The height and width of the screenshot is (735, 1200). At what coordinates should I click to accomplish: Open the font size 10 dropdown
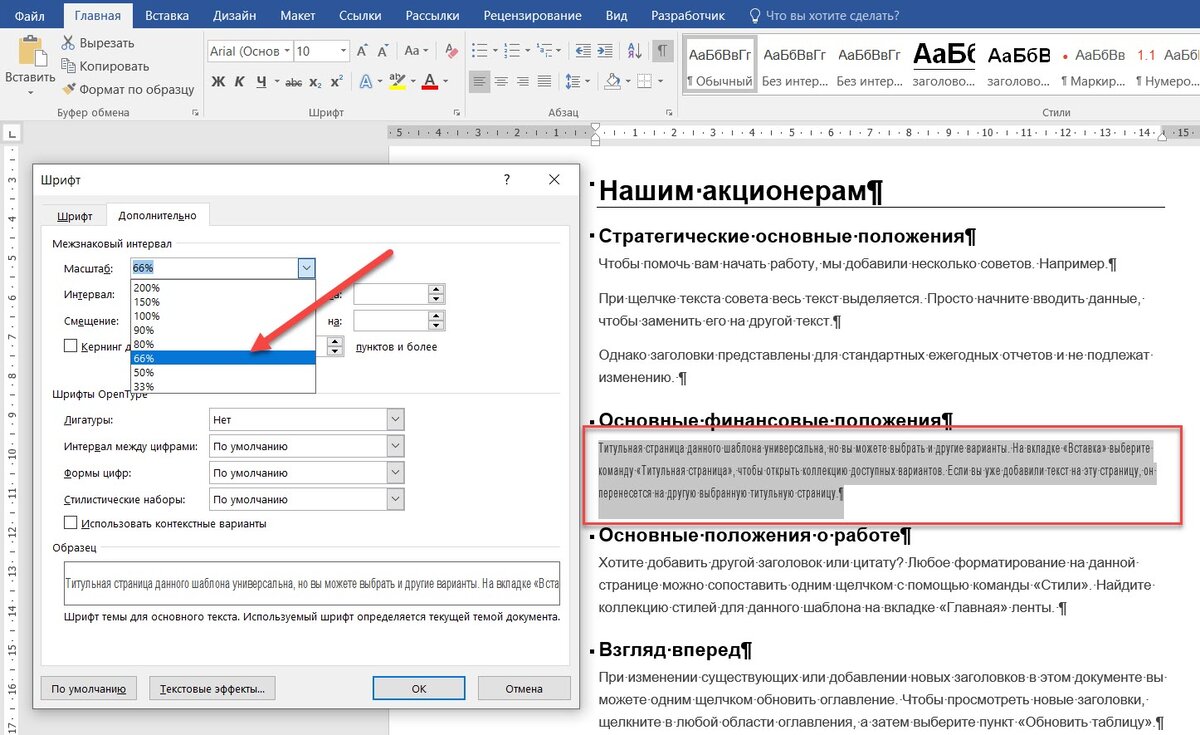(343, 51)
